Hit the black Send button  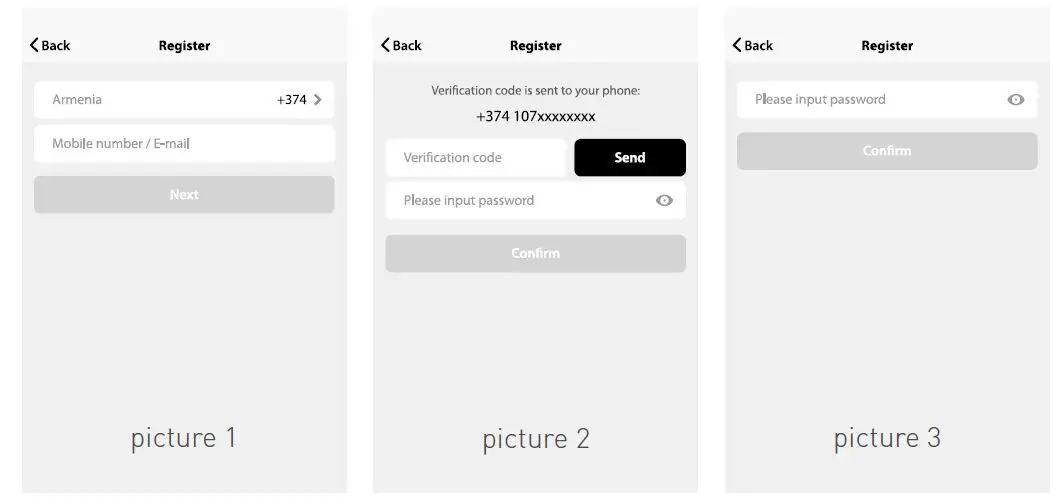630,157
